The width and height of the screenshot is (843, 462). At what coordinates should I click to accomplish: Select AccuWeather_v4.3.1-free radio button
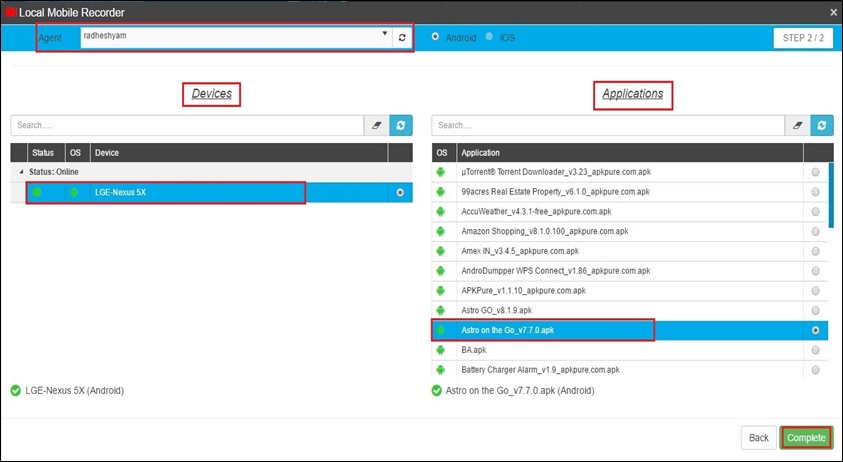click(816, 212)
